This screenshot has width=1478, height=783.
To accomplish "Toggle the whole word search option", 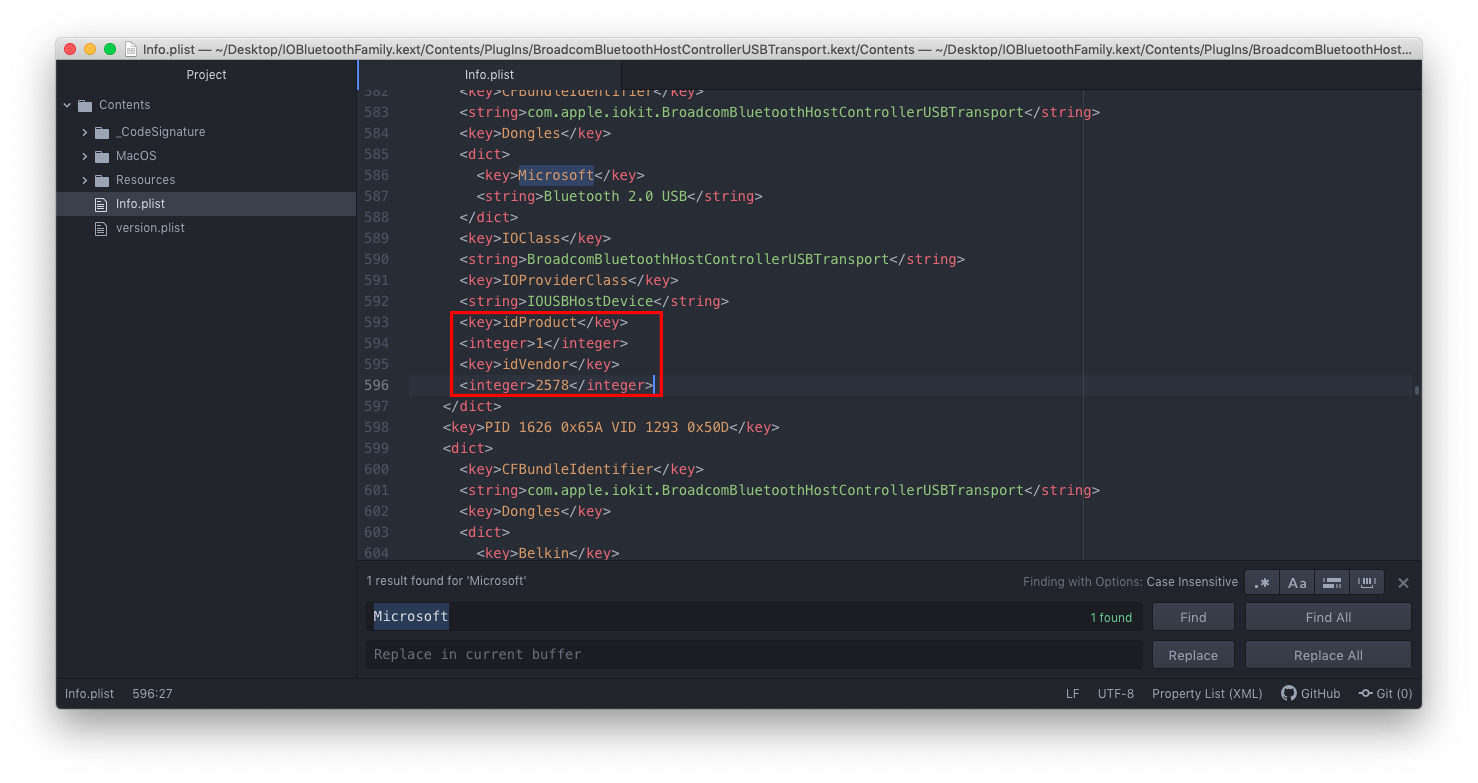I will (x=1366, y=583).
